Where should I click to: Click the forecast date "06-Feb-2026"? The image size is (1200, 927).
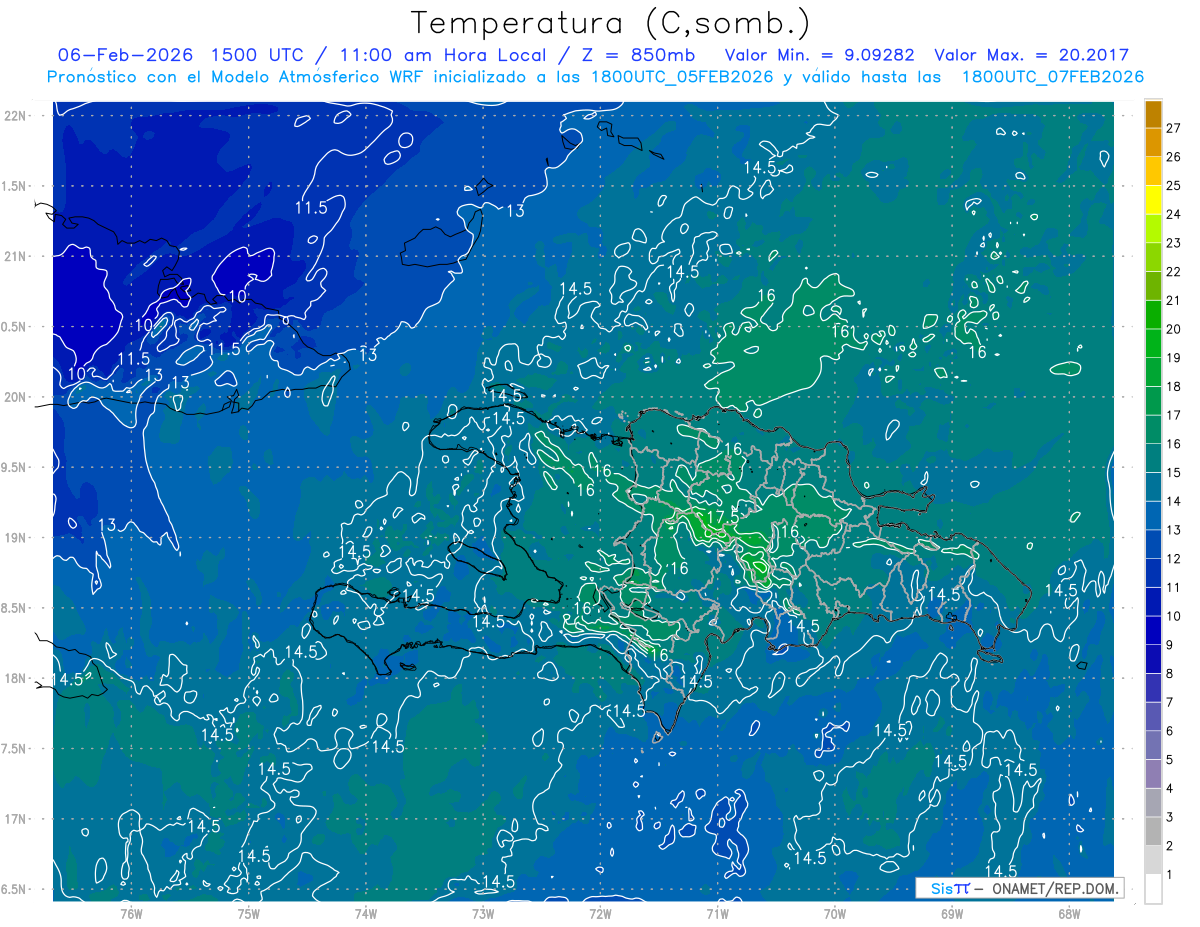(x=125, y=55)
